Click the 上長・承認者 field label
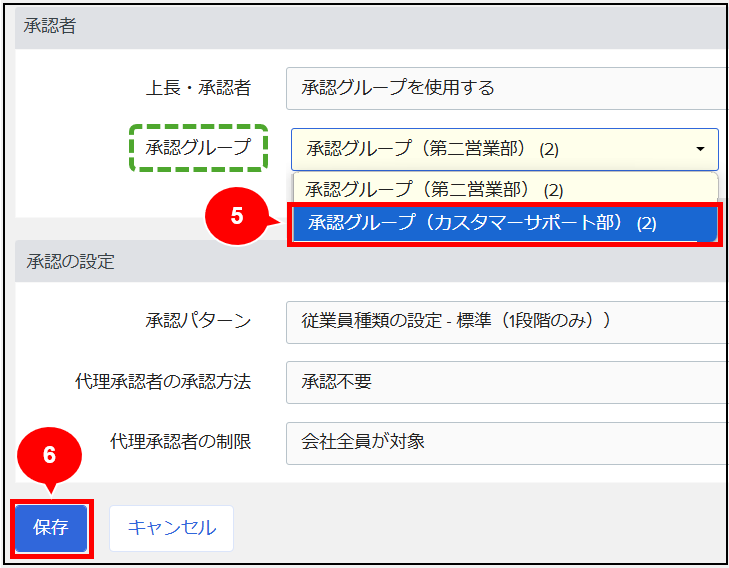Screen dimensions: 729x568 [x=198, y=88]
